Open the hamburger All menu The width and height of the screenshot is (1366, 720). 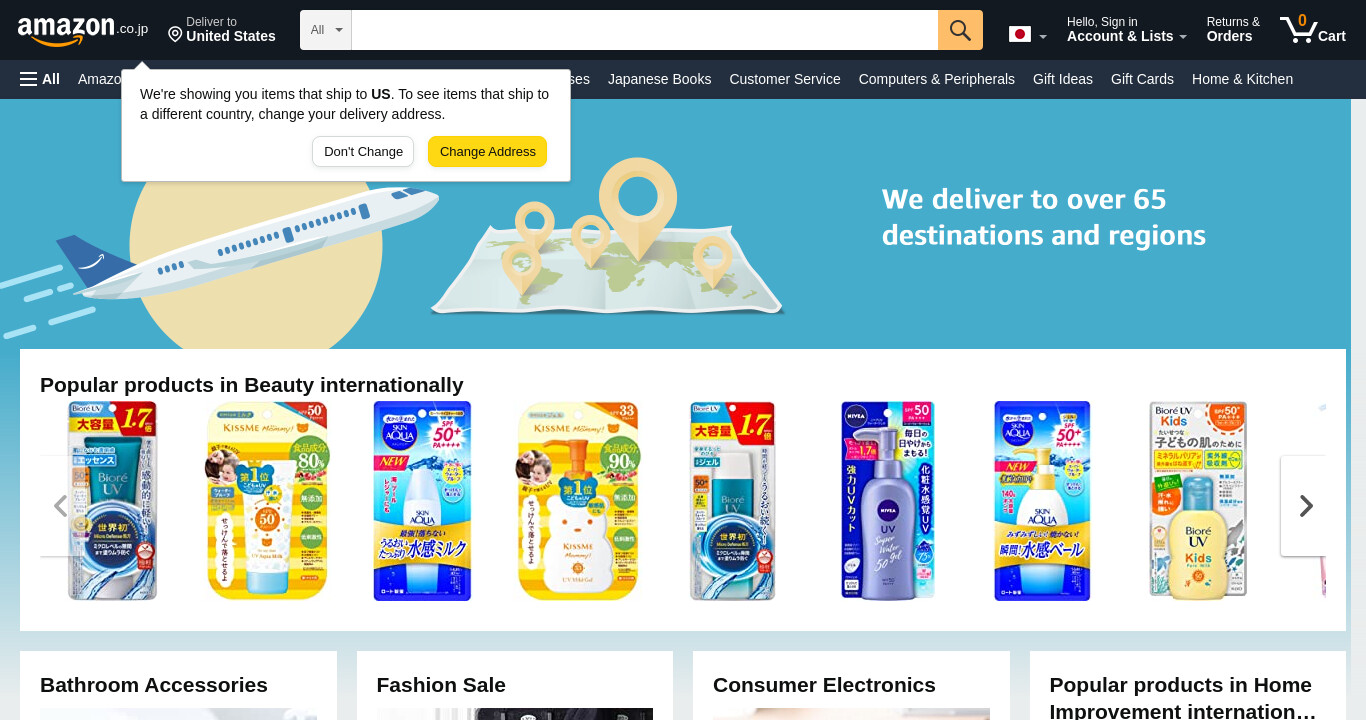[40, 79]
